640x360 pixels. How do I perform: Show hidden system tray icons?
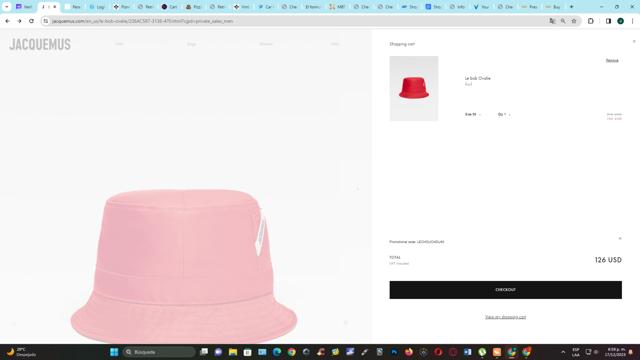[563, 352]
